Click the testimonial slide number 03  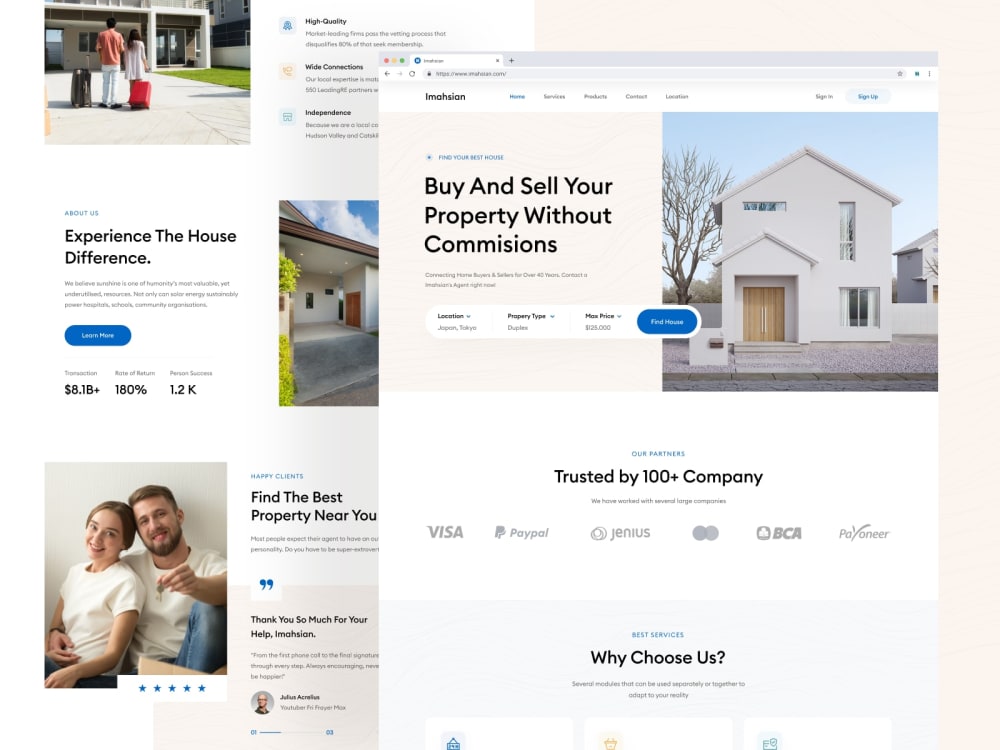[x=330, y=732]
